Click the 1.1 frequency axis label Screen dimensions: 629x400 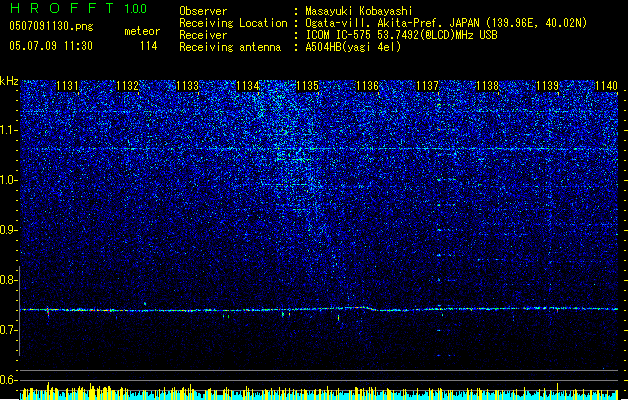click(9, 130)
